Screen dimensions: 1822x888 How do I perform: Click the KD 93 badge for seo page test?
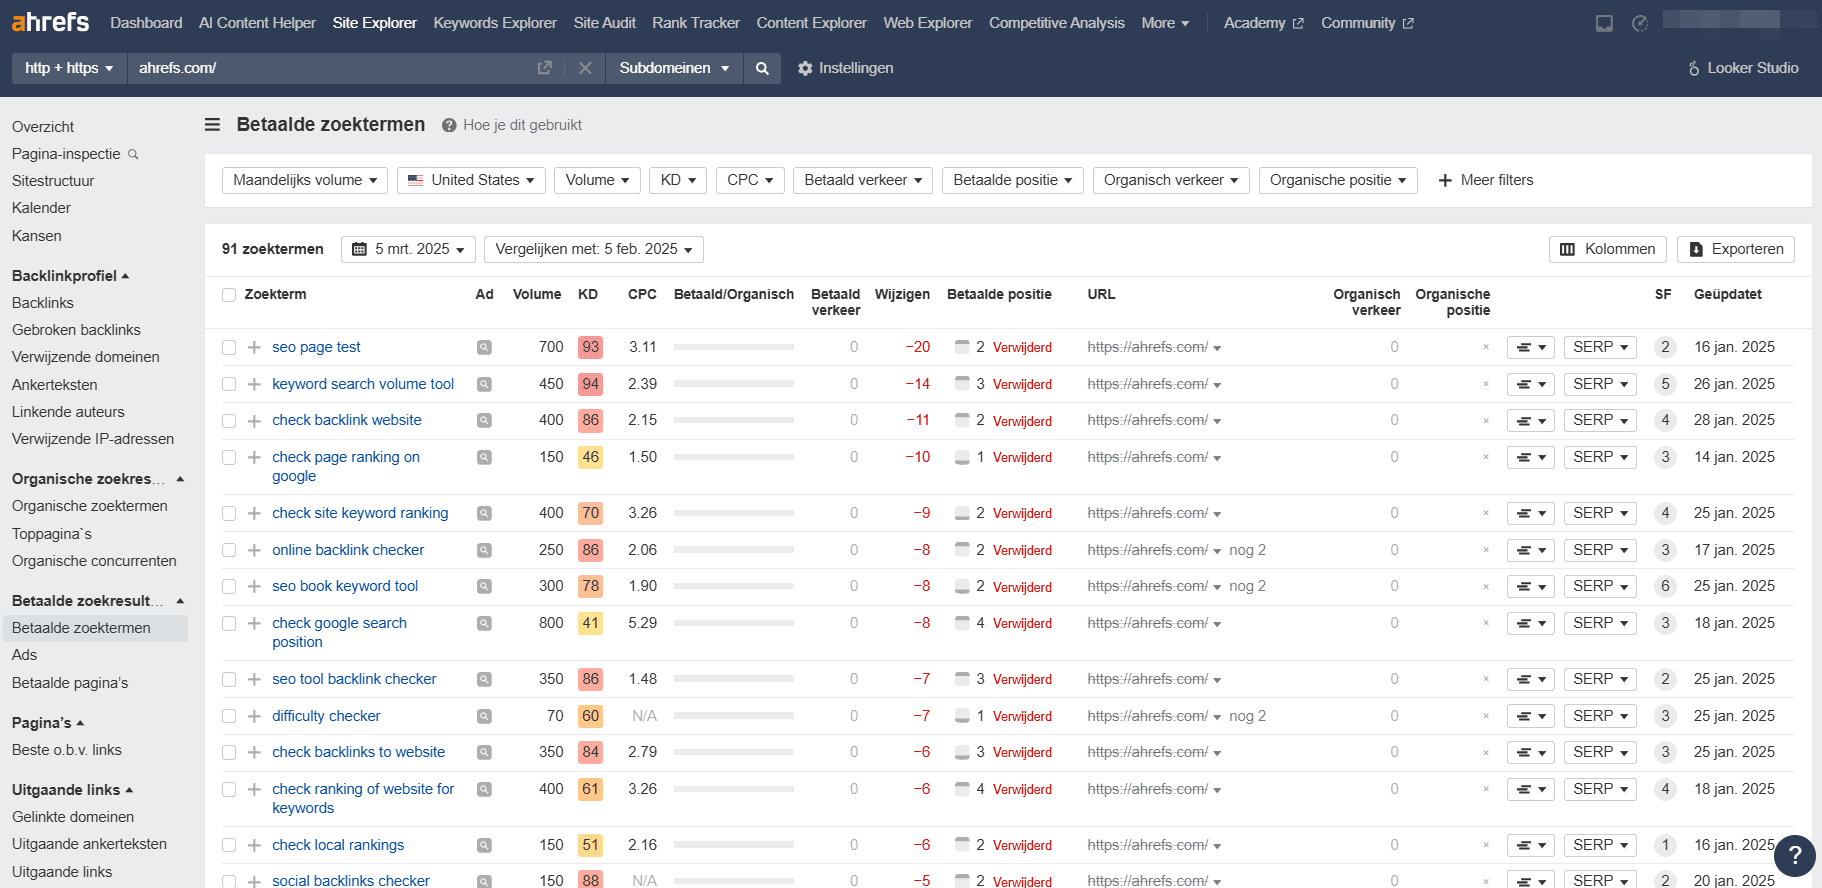pyautogui.click(x=591, y=347)
